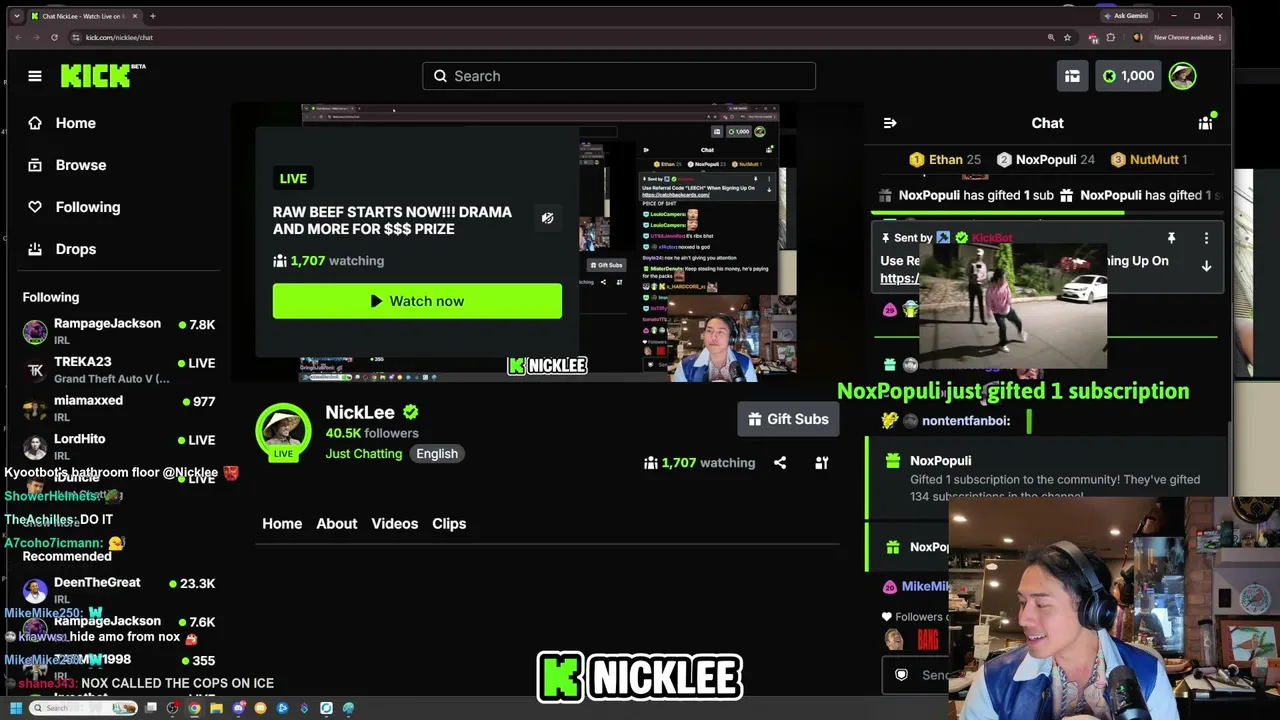
Task: Go back in the browser
Action: coord(18,37)
